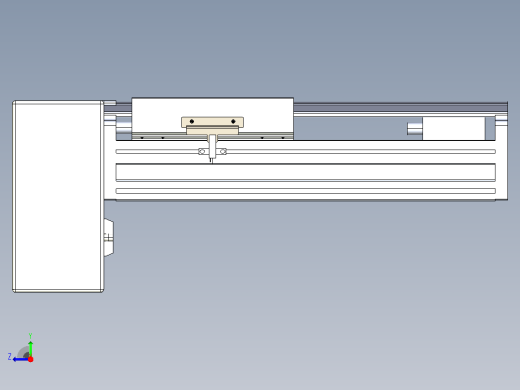Click the green Y axis arrow
Viewport: 520px width, 390px height.
(31, 349)
